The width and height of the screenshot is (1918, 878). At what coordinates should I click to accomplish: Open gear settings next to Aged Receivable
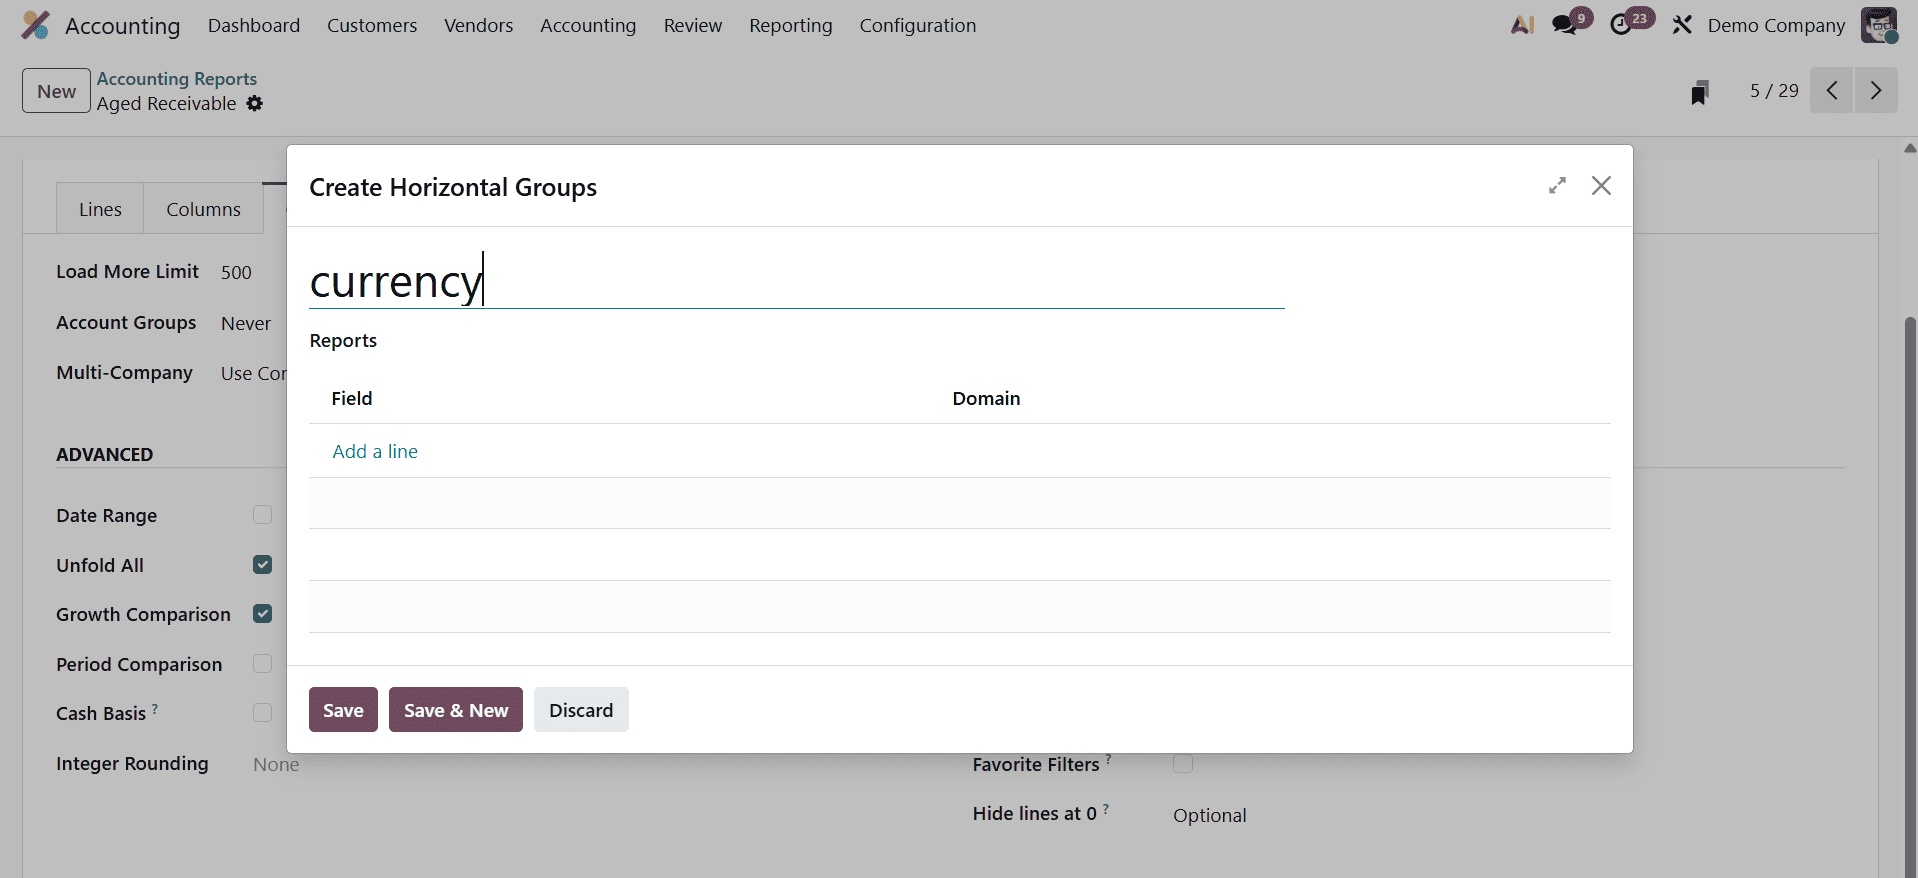pos(255,104)
